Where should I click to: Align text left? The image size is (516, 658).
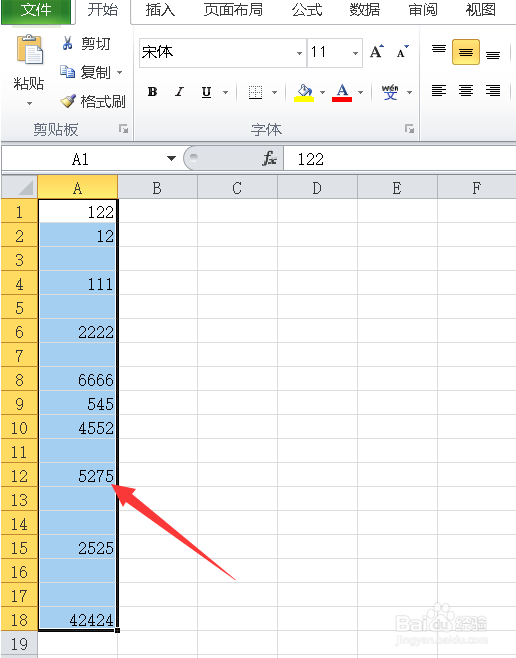coord(439,91)
